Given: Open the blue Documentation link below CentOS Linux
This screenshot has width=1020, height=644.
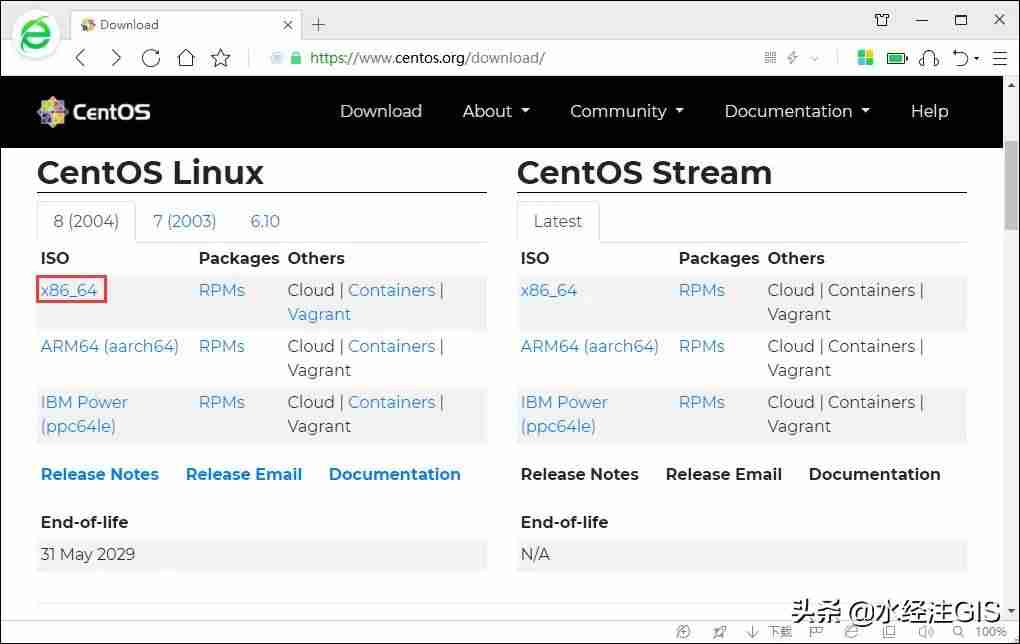Looking at the screenshot, I should 394,474.
